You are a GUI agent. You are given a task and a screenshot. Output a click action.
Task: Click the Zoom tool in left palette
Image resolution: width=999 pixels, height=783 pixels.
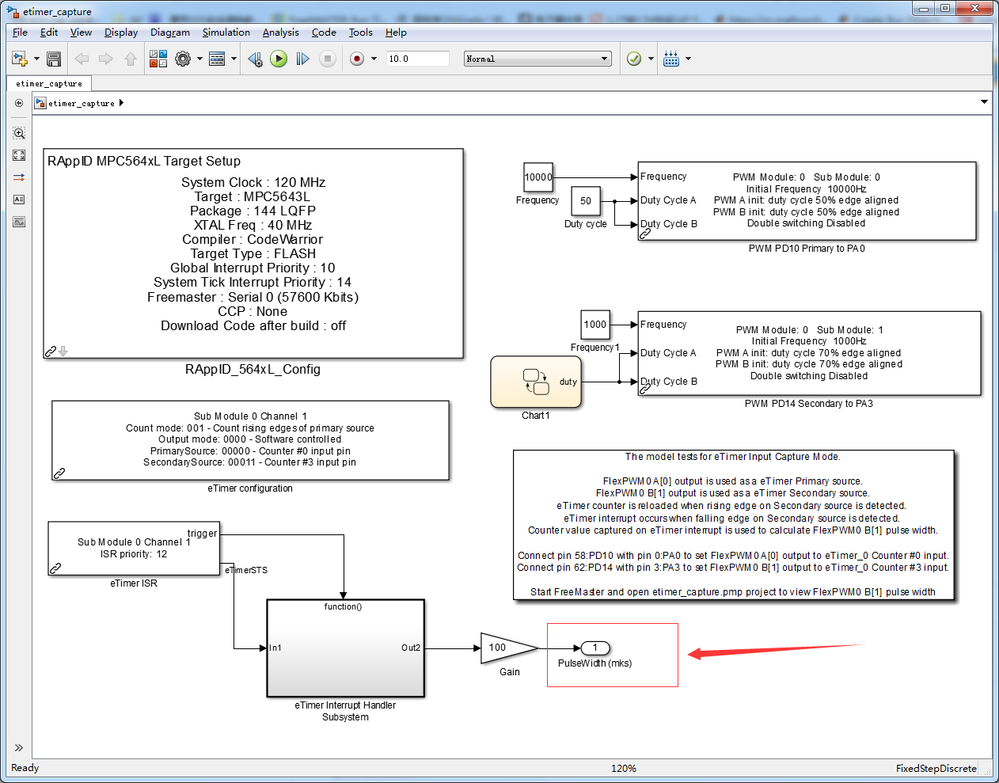pos(19,133)
